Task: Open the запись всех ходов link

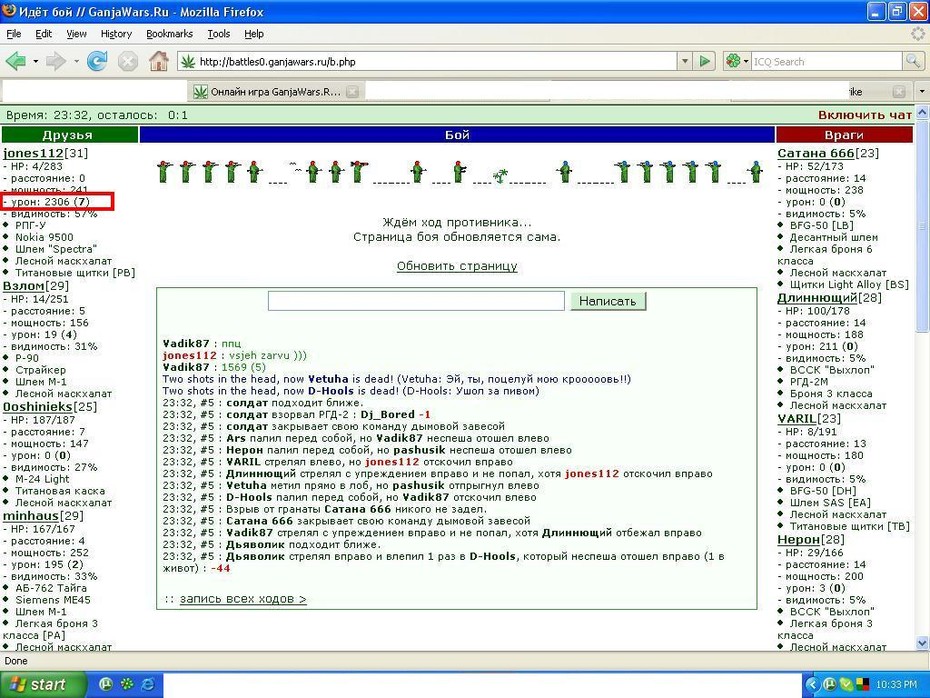Action: pyautogui.click(x=243, y=598)
